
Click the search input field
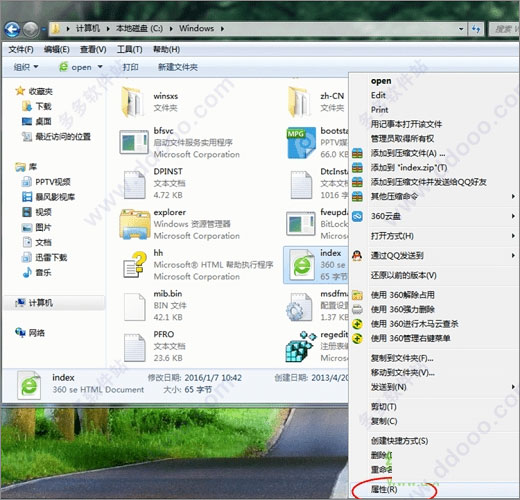504,29
